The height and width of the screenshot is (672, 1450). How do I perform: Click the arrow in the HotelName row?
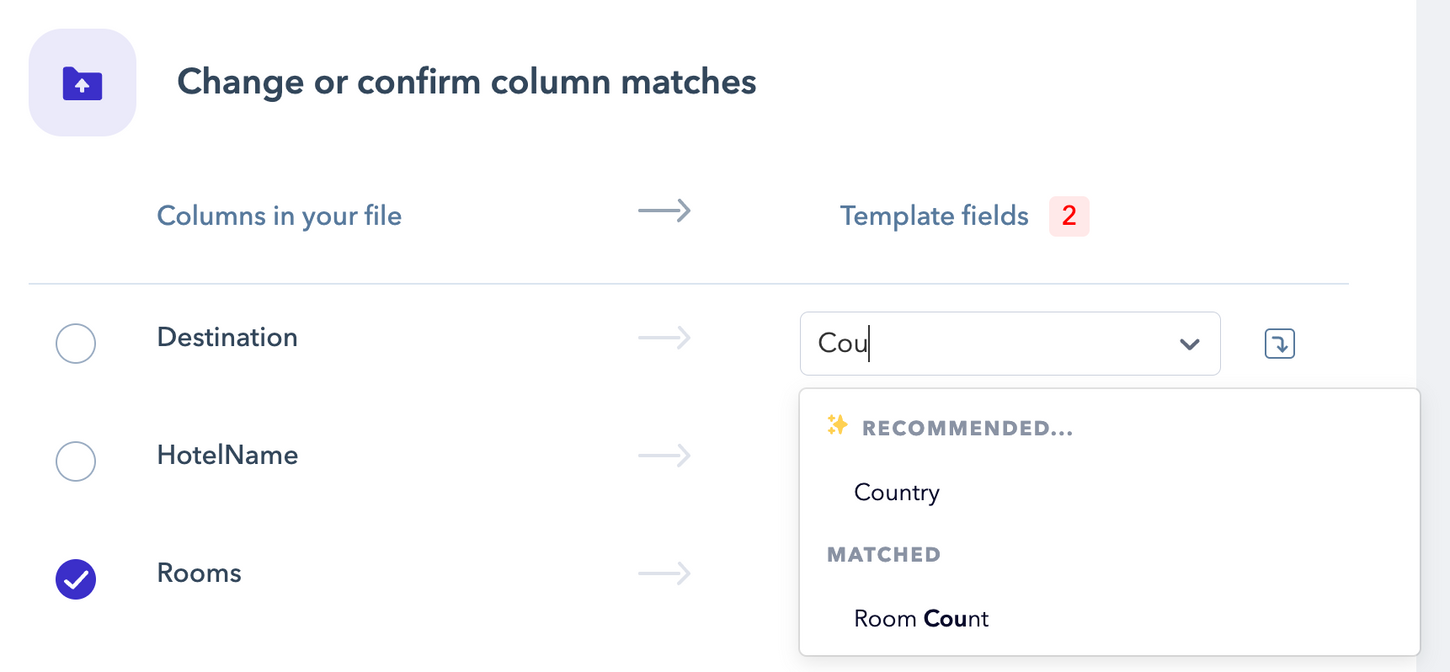[665, 456]
